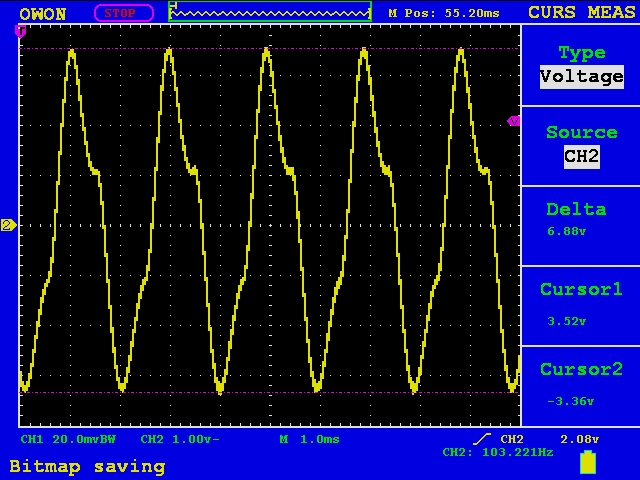Click the CURS MEAS menu title
This screenshot has width=640, height=480.
coord(581,13)
